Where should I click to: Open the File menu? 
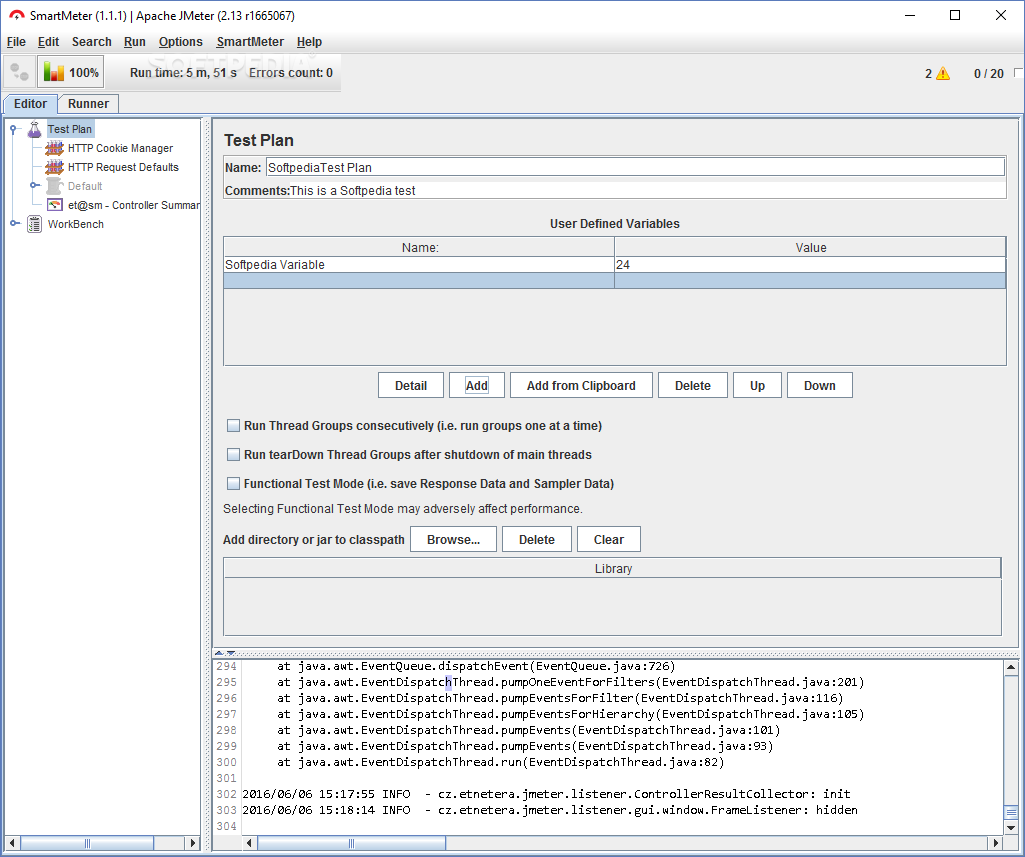coord(16,42)
